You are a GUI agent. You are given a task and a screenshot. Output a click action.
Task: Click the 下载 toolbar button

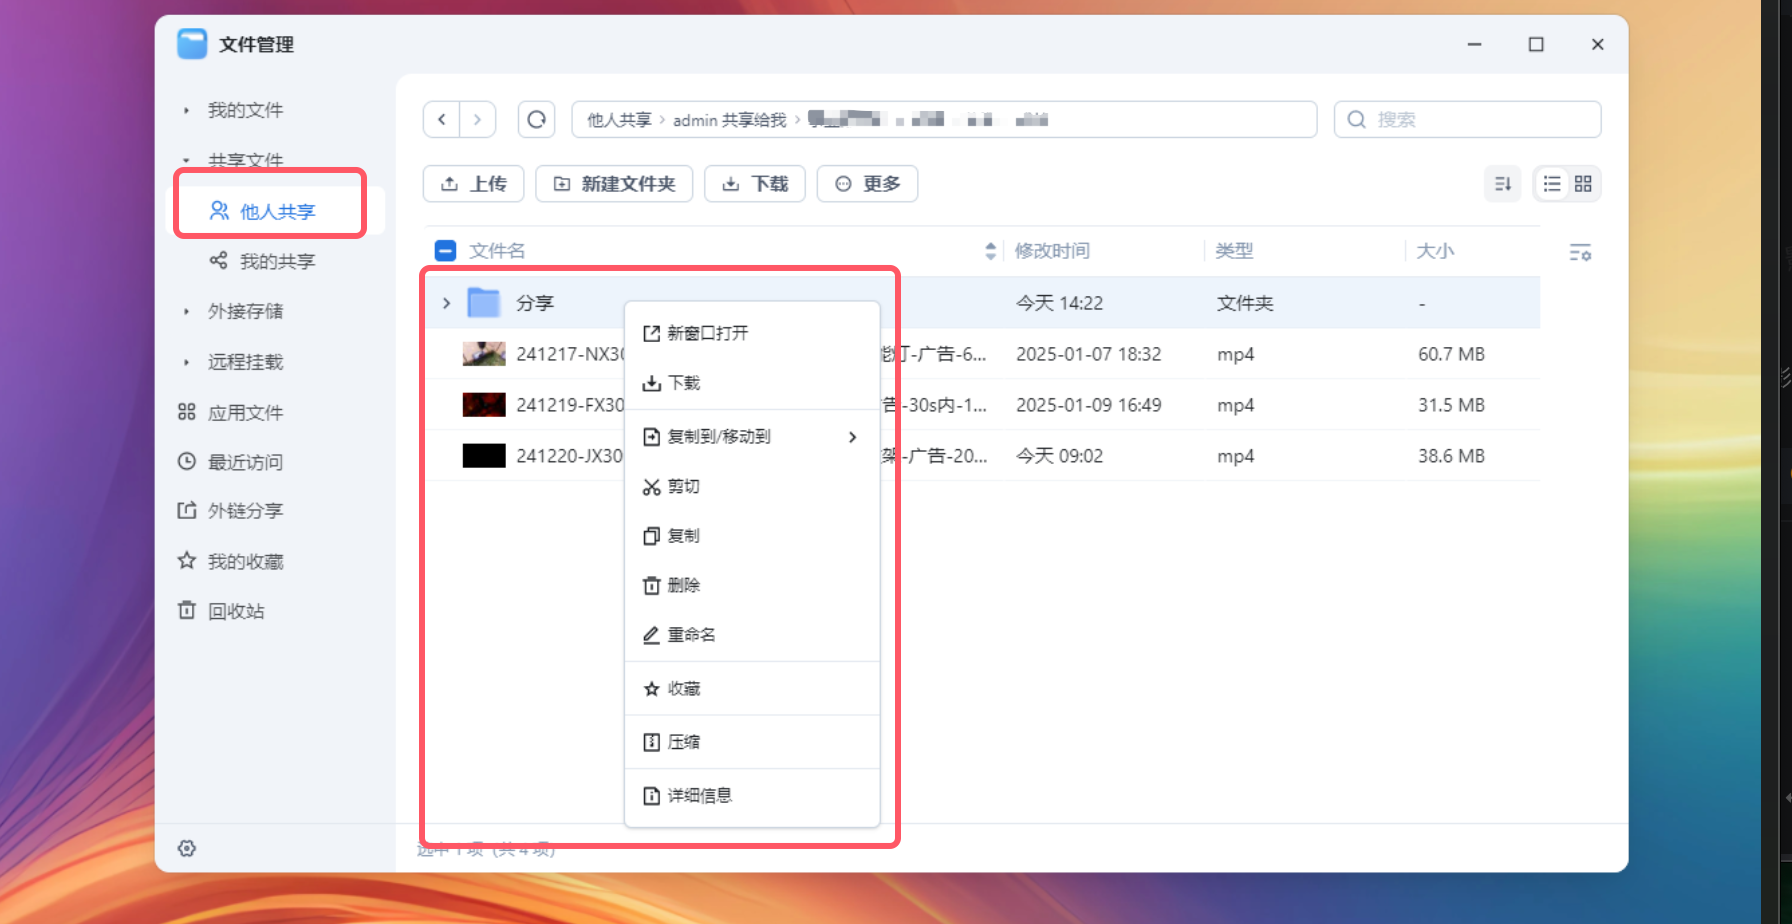755,184
